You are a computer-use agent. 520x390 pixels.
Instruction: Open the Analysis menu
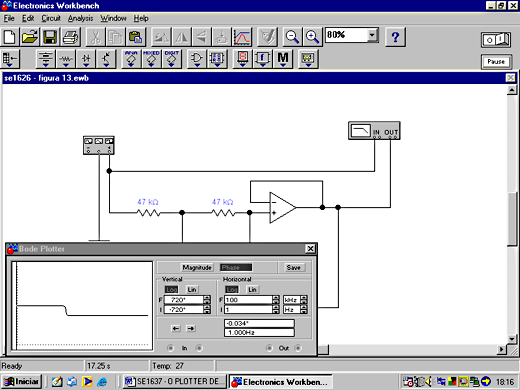click(x=80, y=18)
